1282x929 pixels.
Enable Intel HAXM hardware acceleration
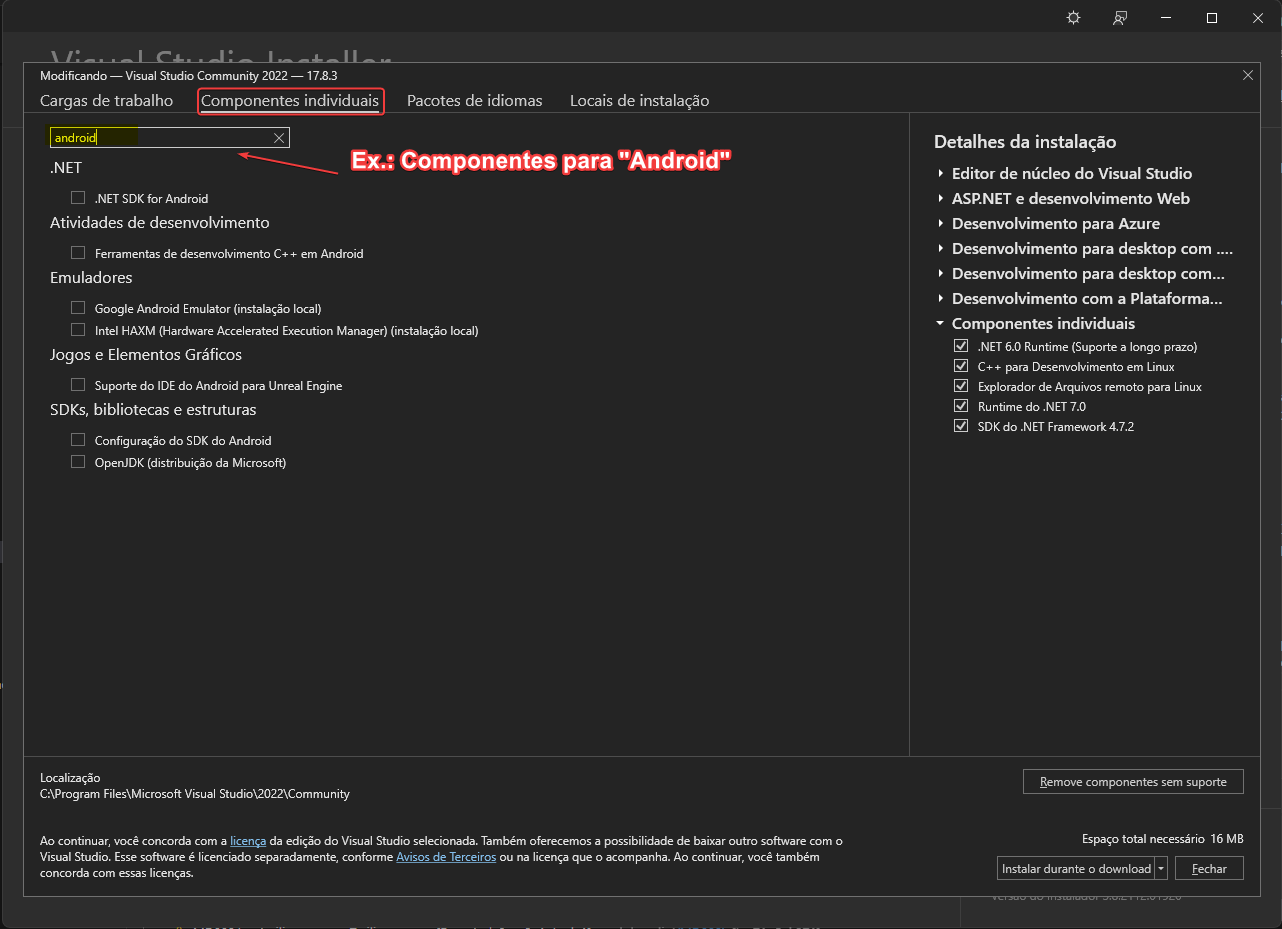[78, 330]
